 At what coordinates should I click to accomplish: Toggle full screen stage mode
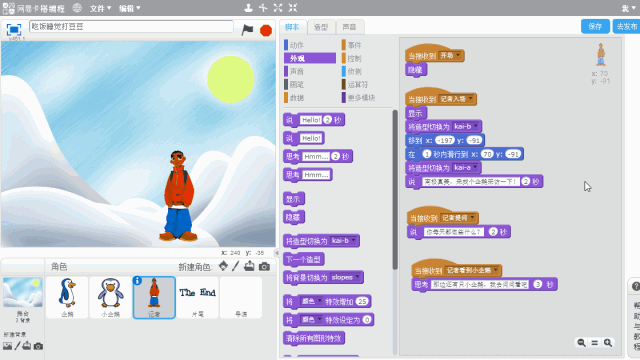[x=13, y=29]
